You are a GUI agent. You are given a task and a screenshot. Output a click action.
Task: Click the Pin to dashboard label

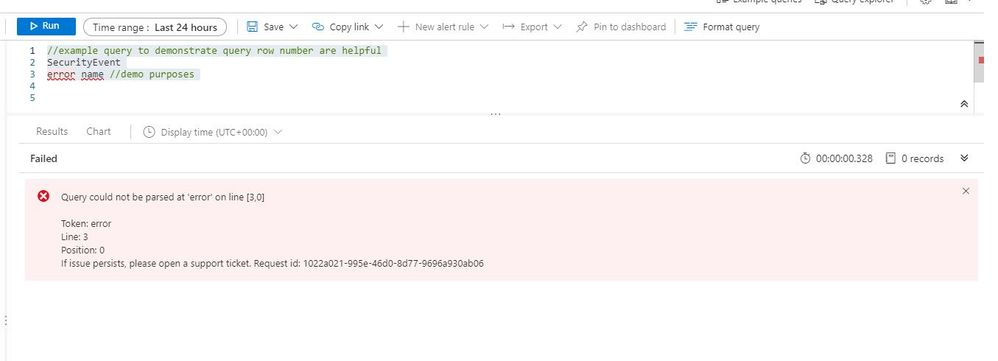coord(629,27)
